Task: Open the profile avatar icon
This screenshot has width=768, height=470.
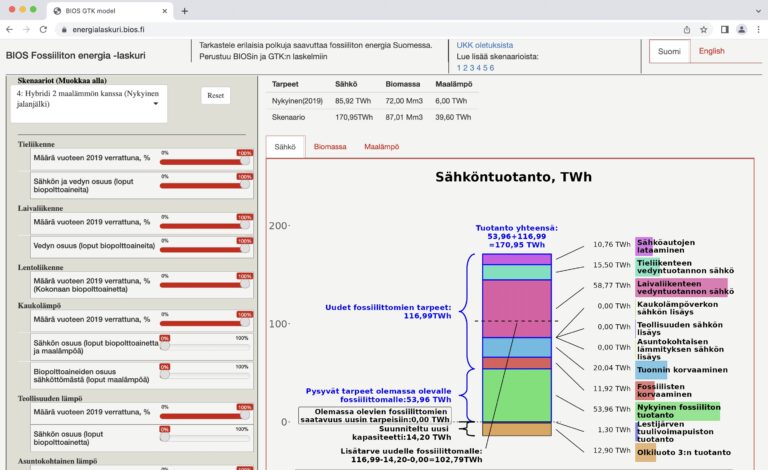Action: pyautogui.click(x=742, y=29)
